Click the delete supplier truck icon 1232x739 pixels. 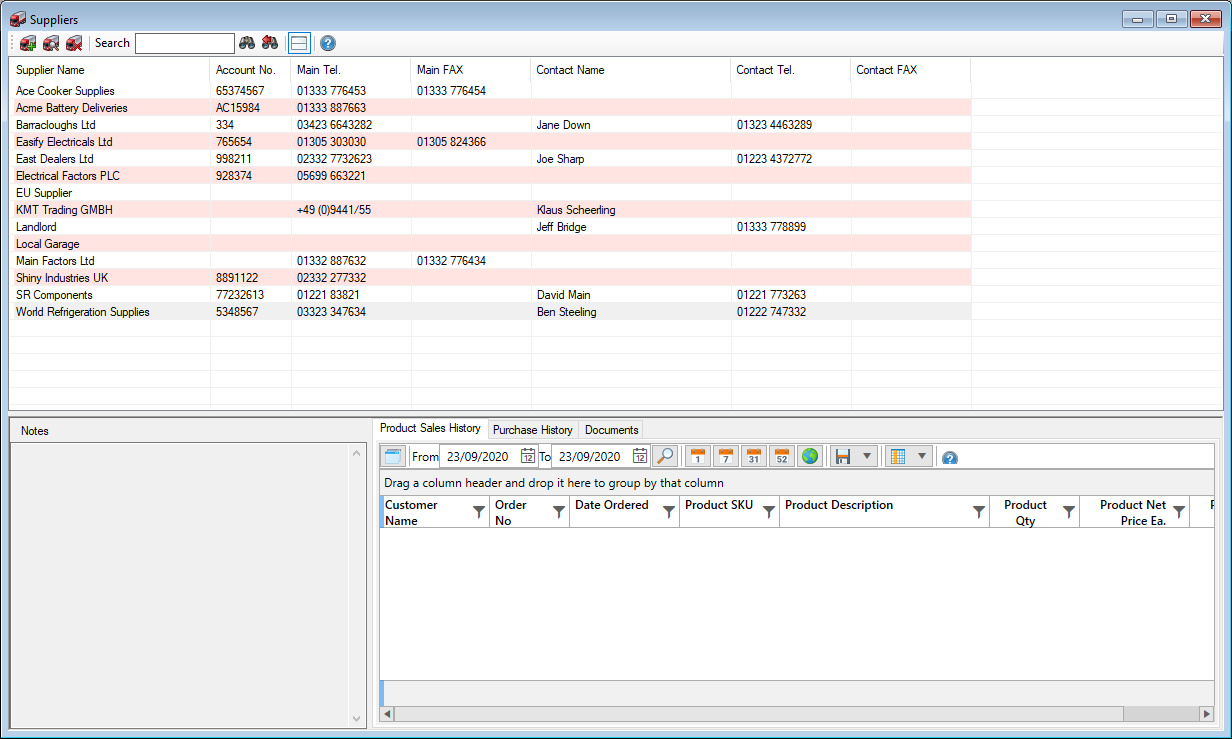tap(74, 43)
